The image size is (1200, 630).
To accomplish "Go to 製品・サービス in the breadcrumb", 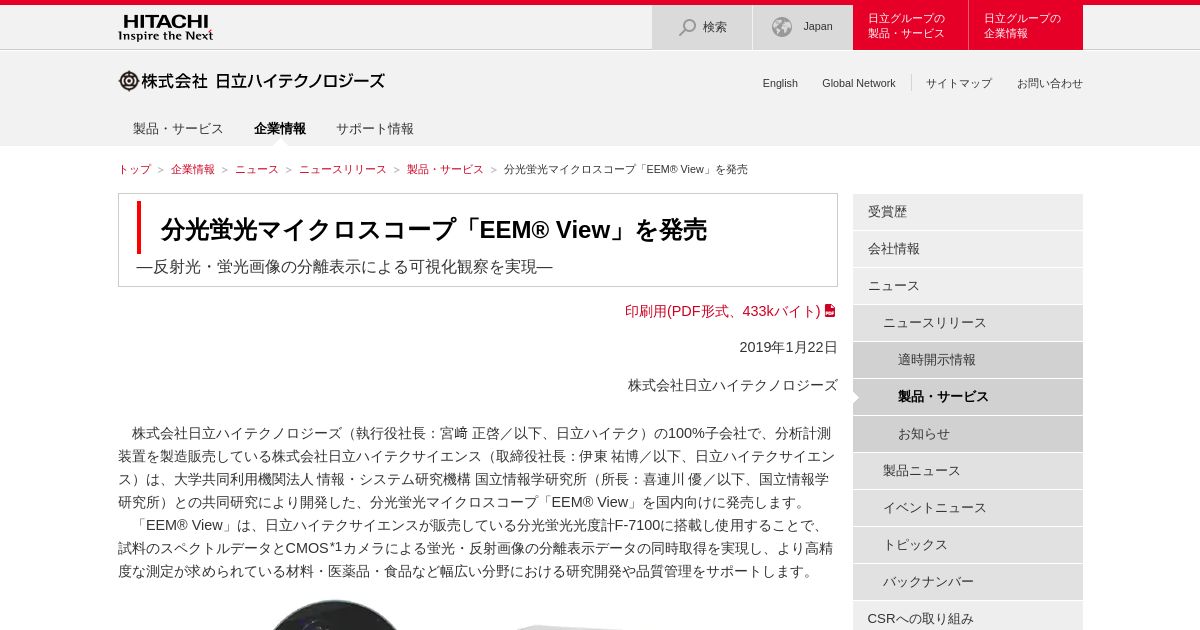I will click(x=445, y=170).
